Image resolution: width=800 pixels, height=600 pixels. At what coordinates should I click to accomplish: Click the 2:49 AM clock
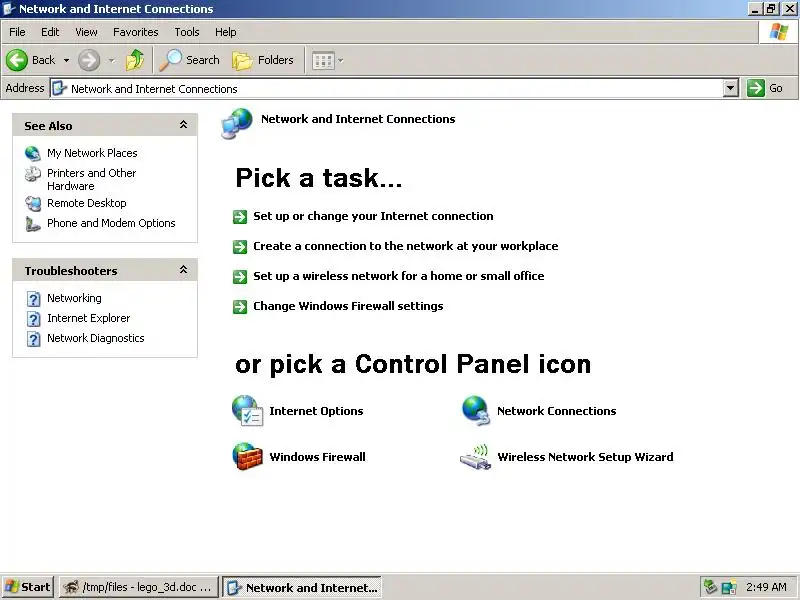pos(766,587)
